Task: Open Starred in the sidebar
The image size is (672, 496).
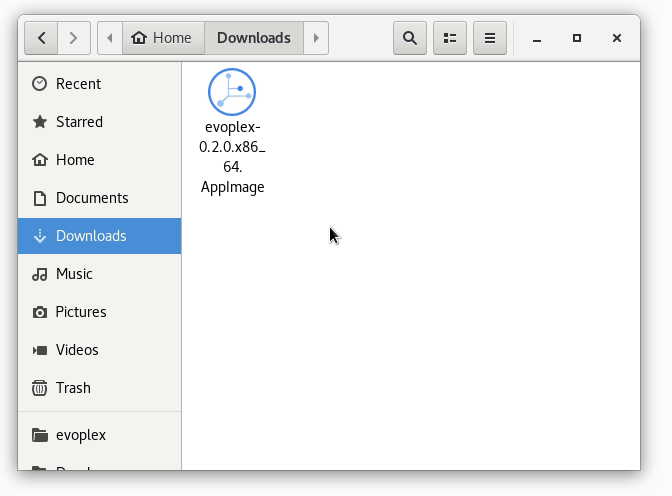Action: click(99, 122)
